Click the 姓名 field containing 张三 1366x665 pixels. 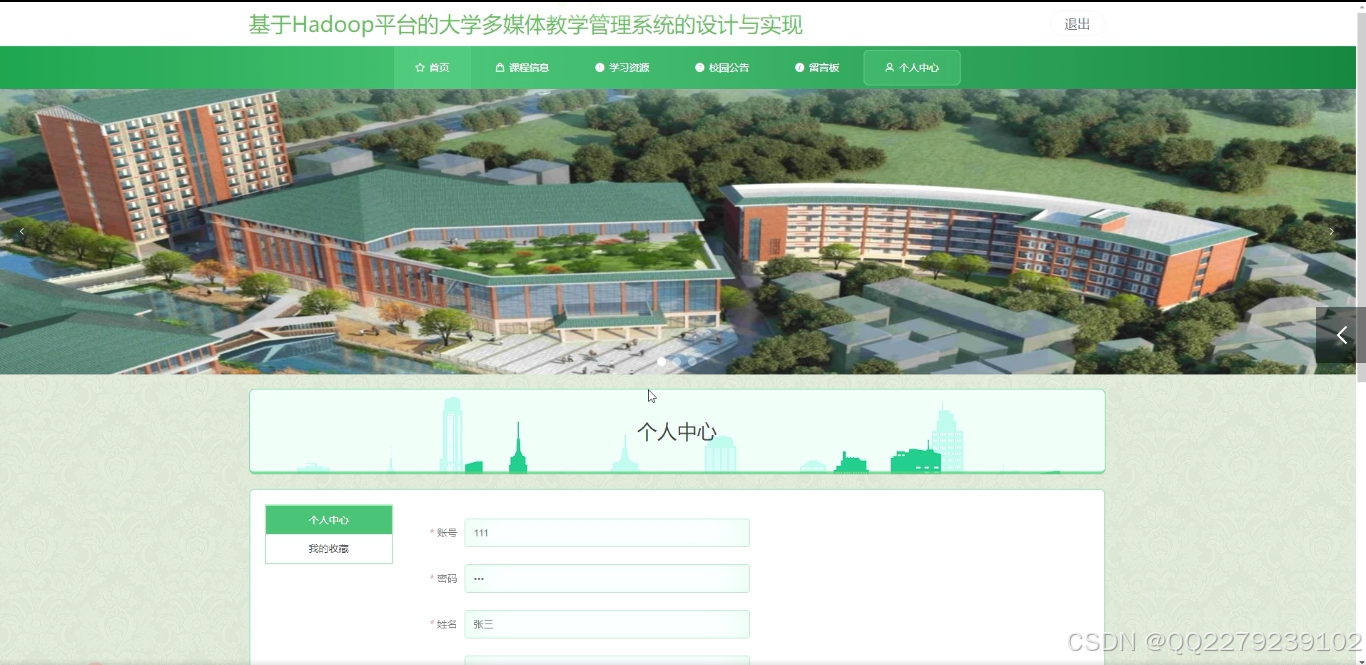click(607, 625)
